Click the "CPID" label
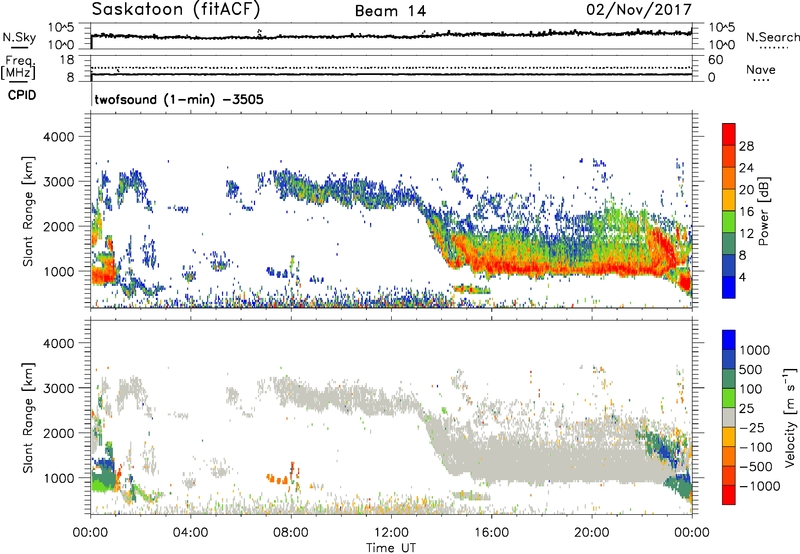800x554 pixels. tap(22, 95)
